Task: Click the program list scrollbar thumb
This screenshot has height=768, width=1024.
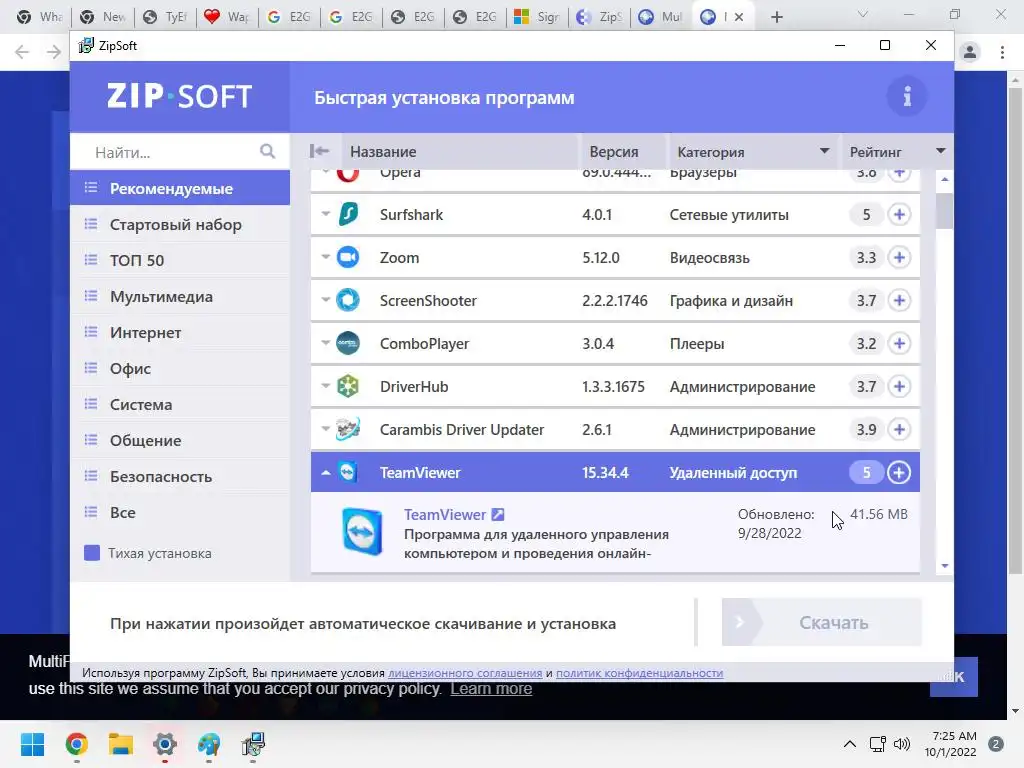Action: 944,210
